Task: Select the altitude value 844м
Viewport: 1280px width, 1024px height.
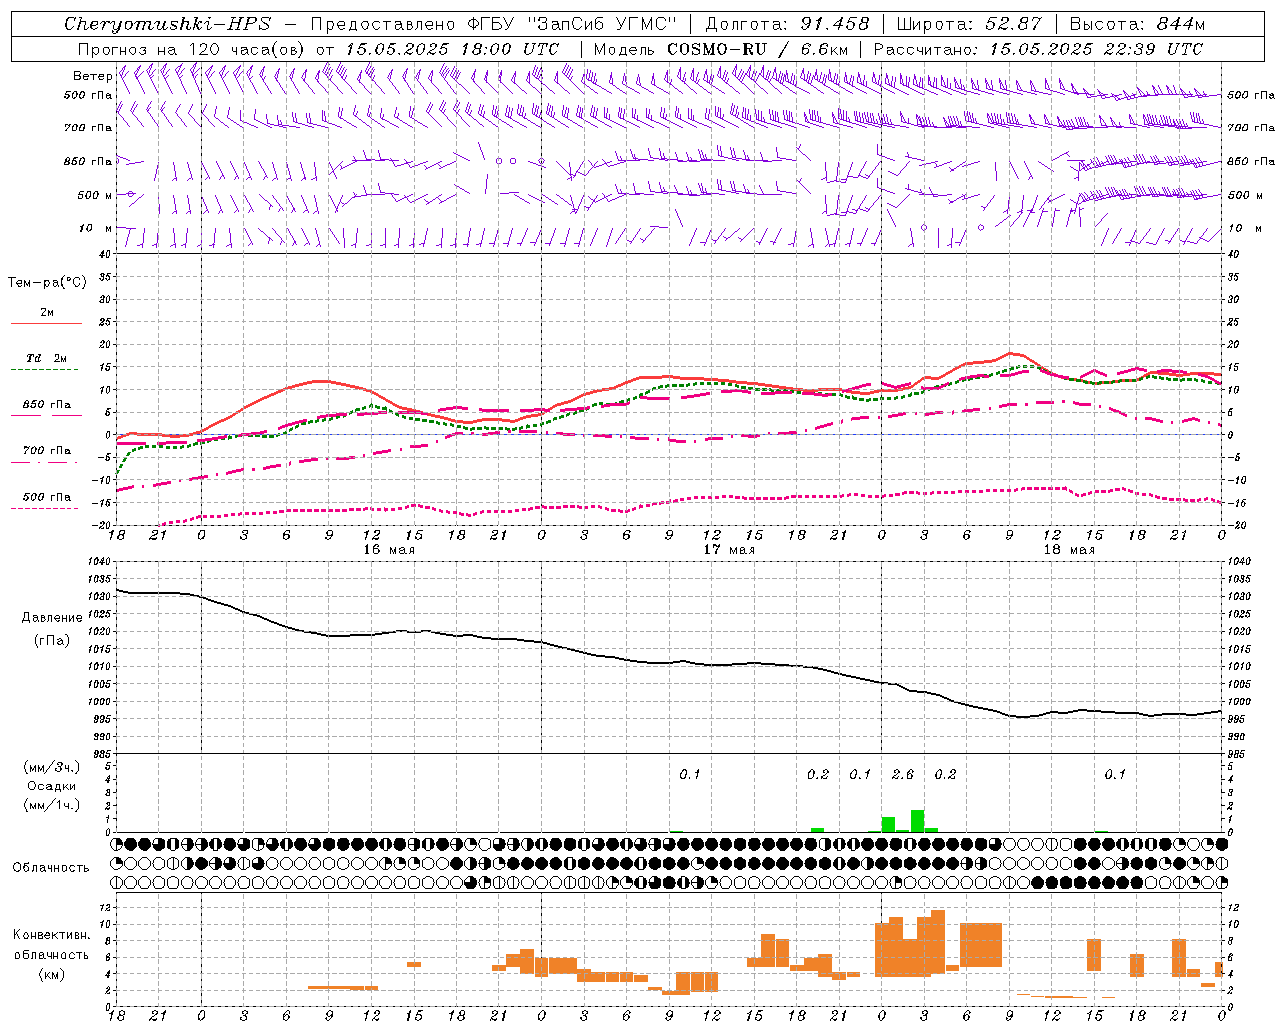Action: pos(1181,24)
